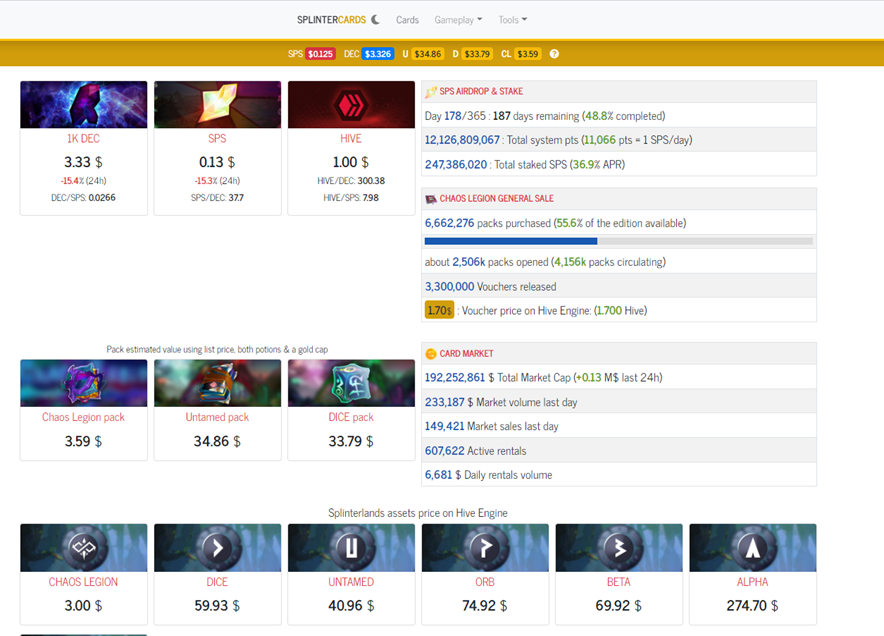The image size is (884, 636).
Task: Click the 149,421 Market sales row
Action: 618,426
